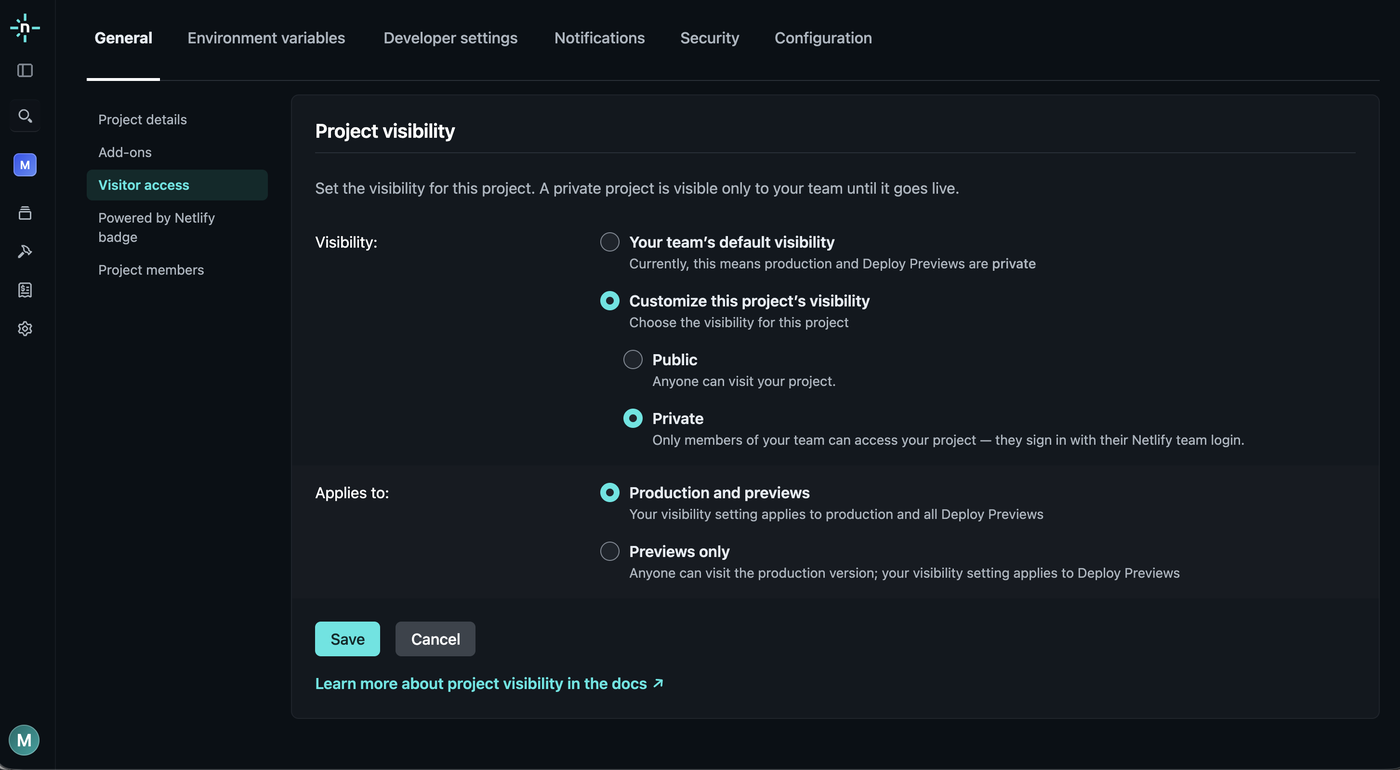Open the user profile avatar at bottom
The height and width of the screenshot is (770, 1400).
[x=24, y=741]
